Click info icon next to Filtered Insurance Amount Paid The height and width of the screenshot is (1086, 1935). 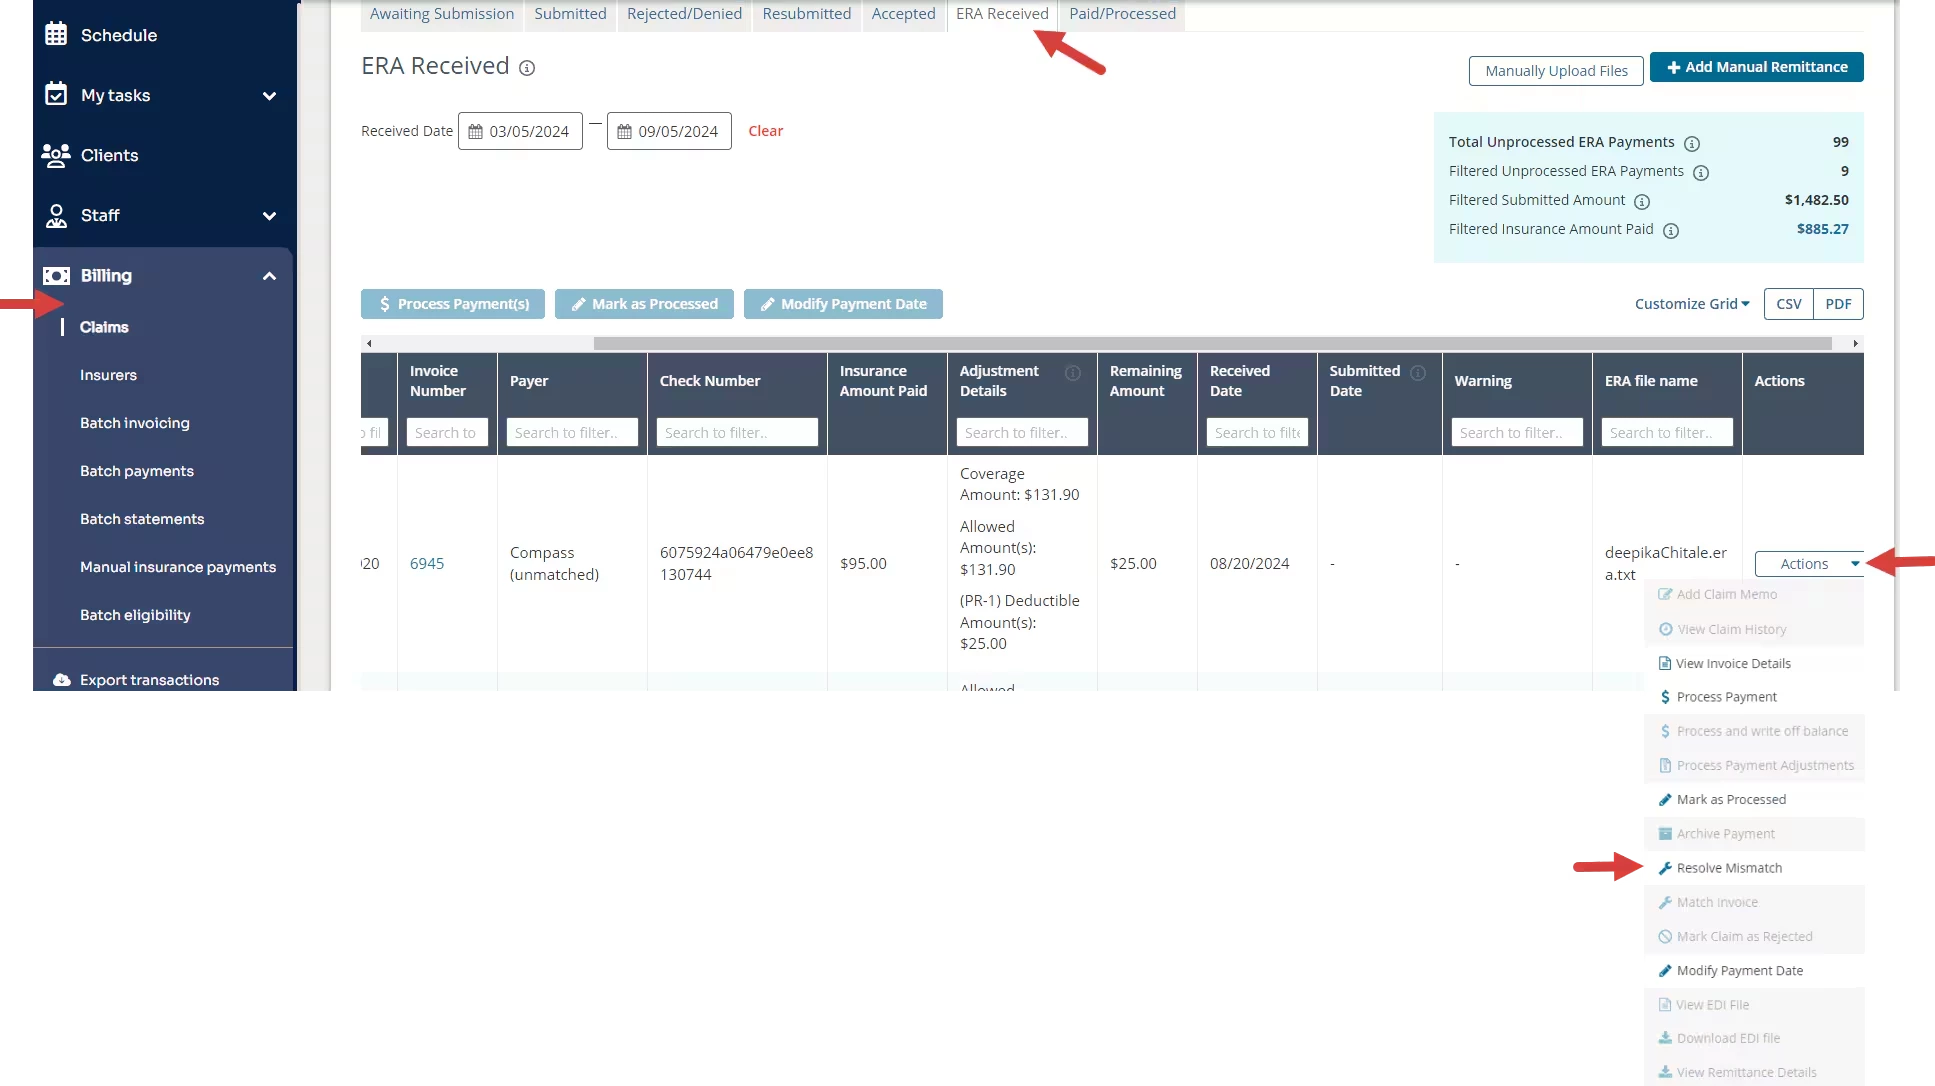point(1671,230)
